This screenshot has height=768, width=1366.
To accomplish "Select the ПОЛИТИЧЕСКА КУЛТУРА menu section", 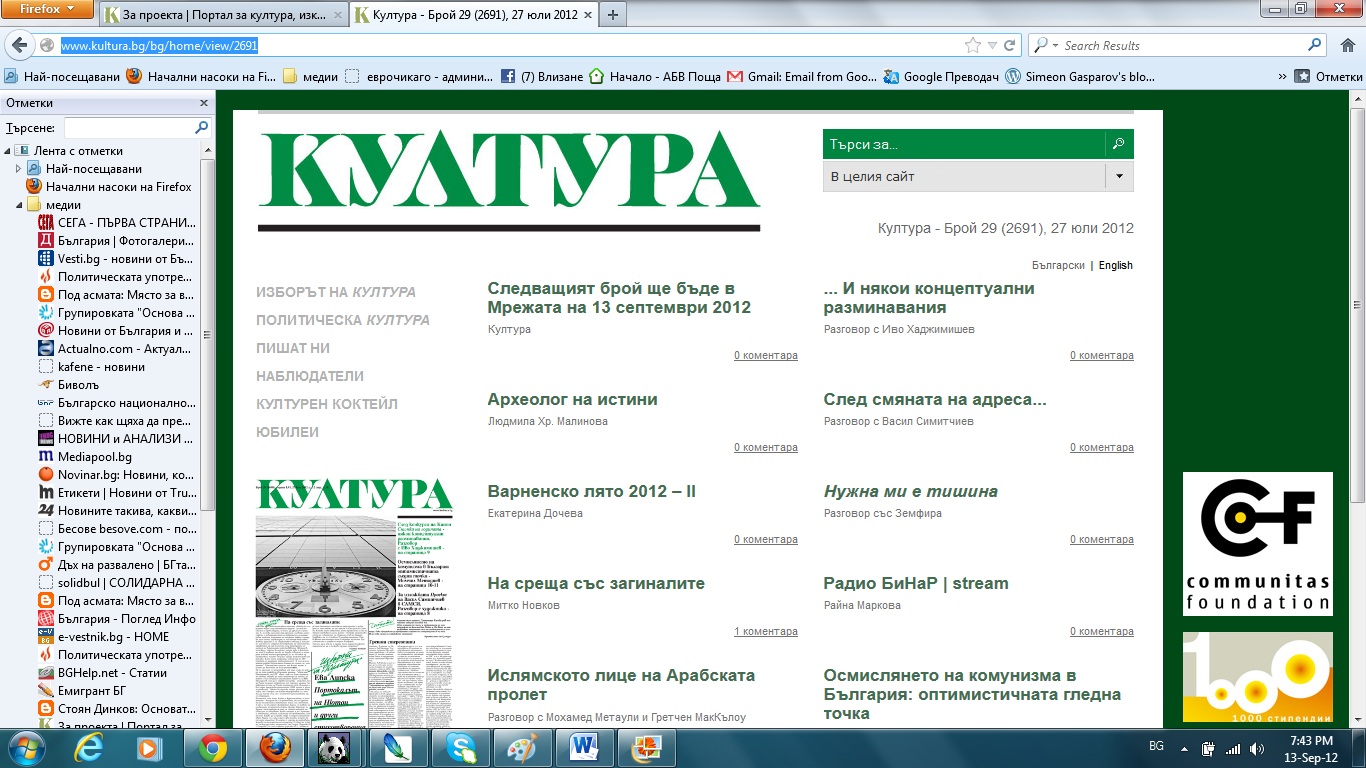I will pos(342,320).
